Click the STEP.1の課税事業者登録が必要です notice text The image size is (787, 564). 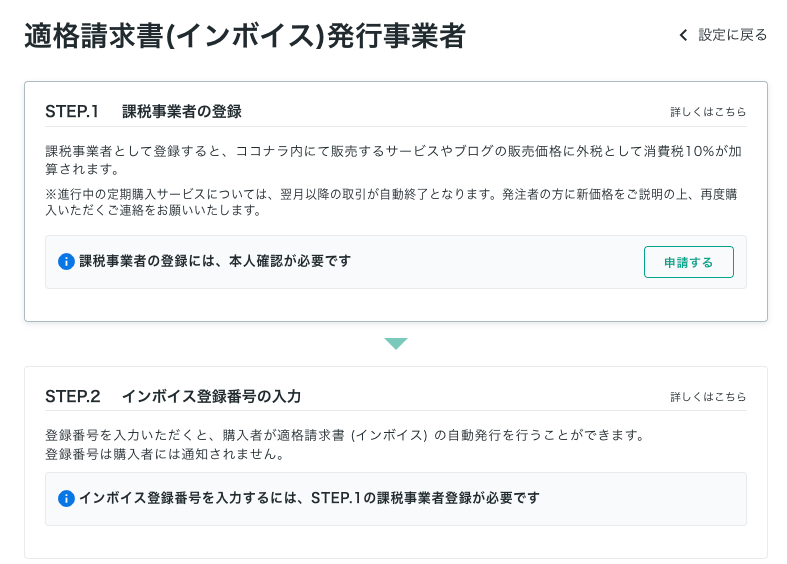pyautogui.click(x=309, y=498)
